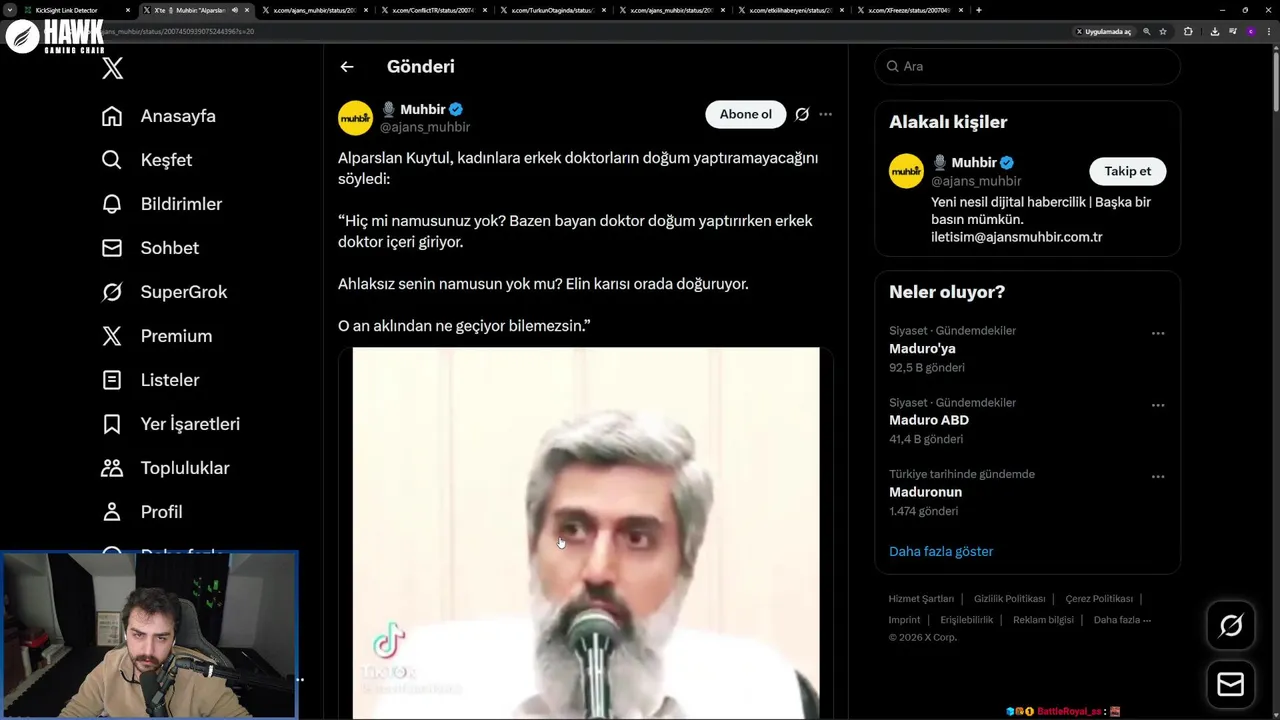Open Keşfet search page
This screenshot has width=1280, height=720.
[x=147, y=160]
